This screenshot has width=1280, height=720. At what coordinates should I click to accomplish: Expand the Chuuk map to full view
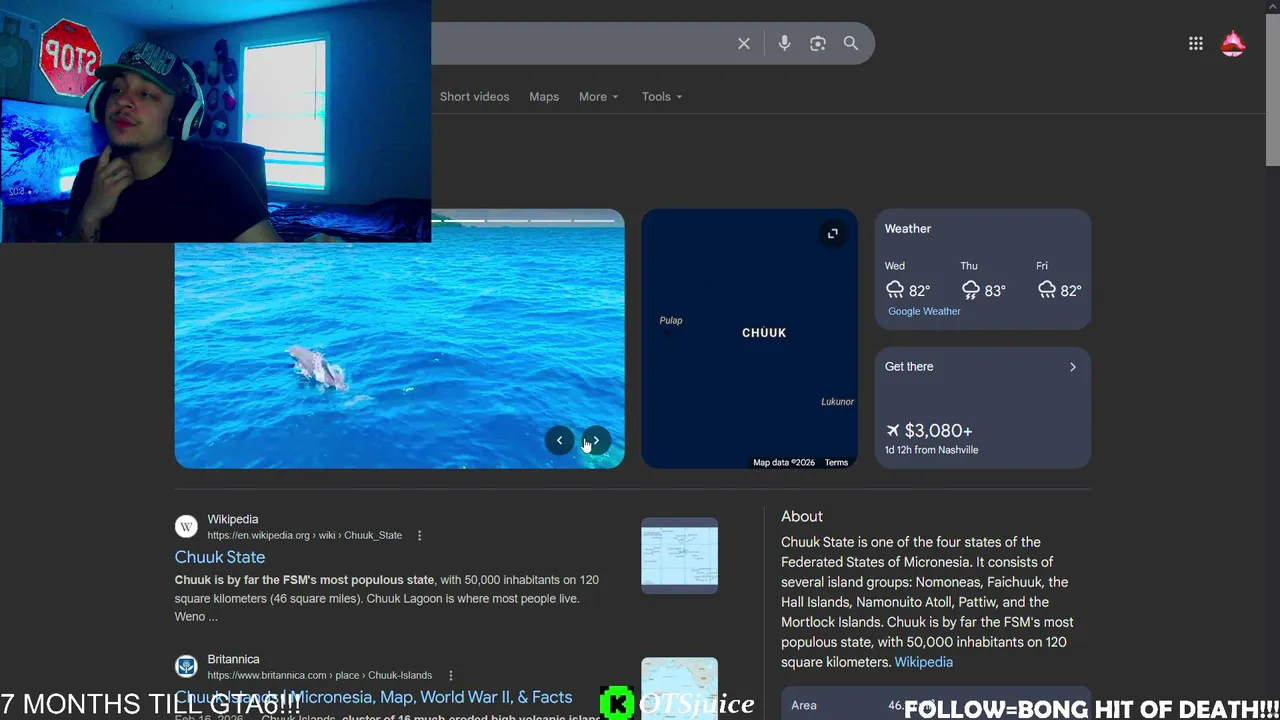pos(833,234)
